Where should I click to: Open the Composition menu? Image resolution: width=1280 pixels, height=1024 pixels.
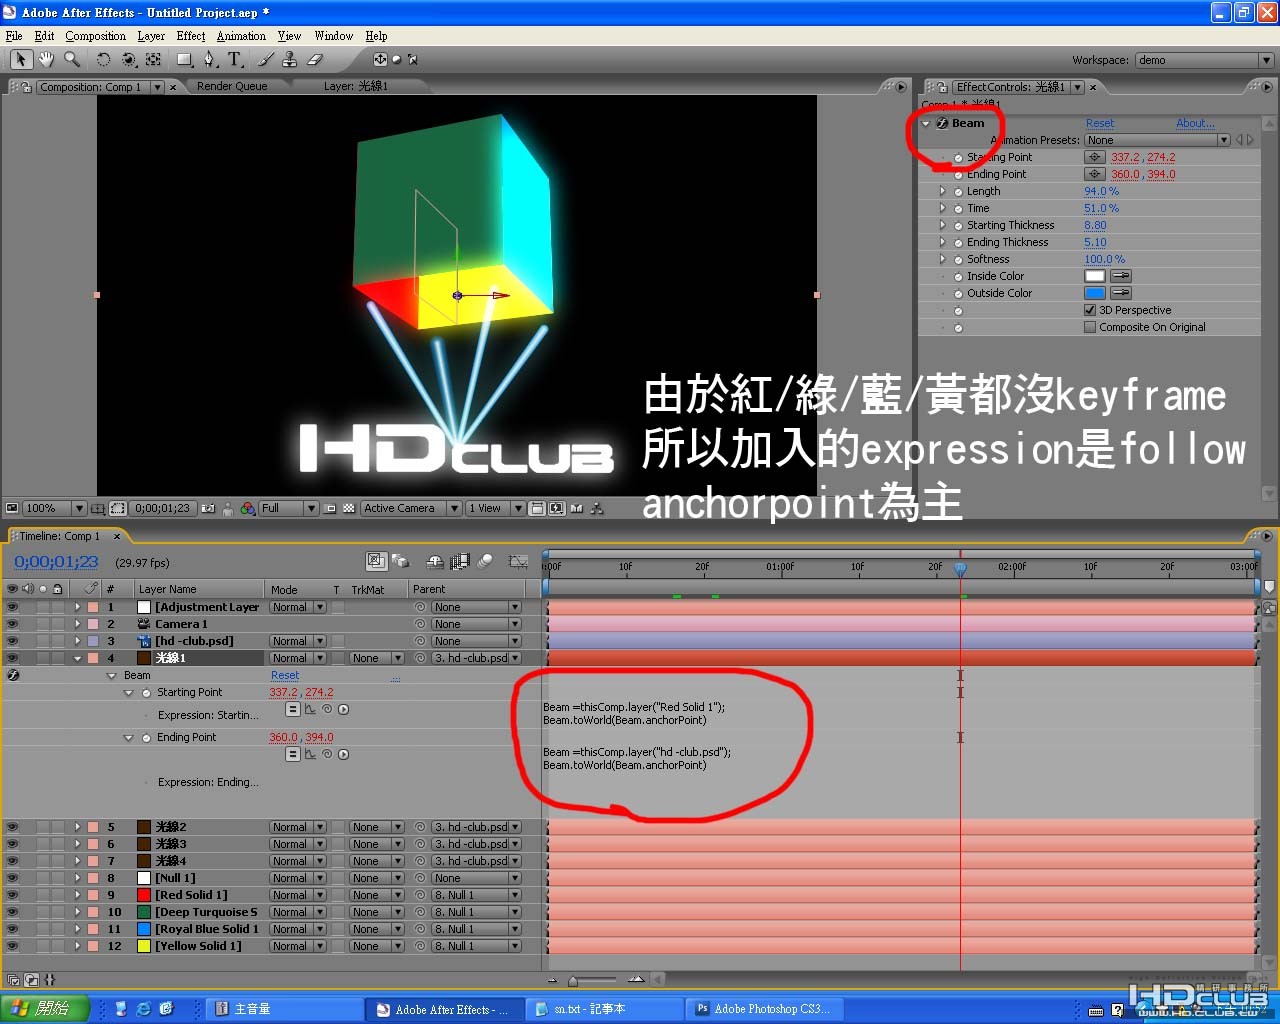click(x=95, y=36)
